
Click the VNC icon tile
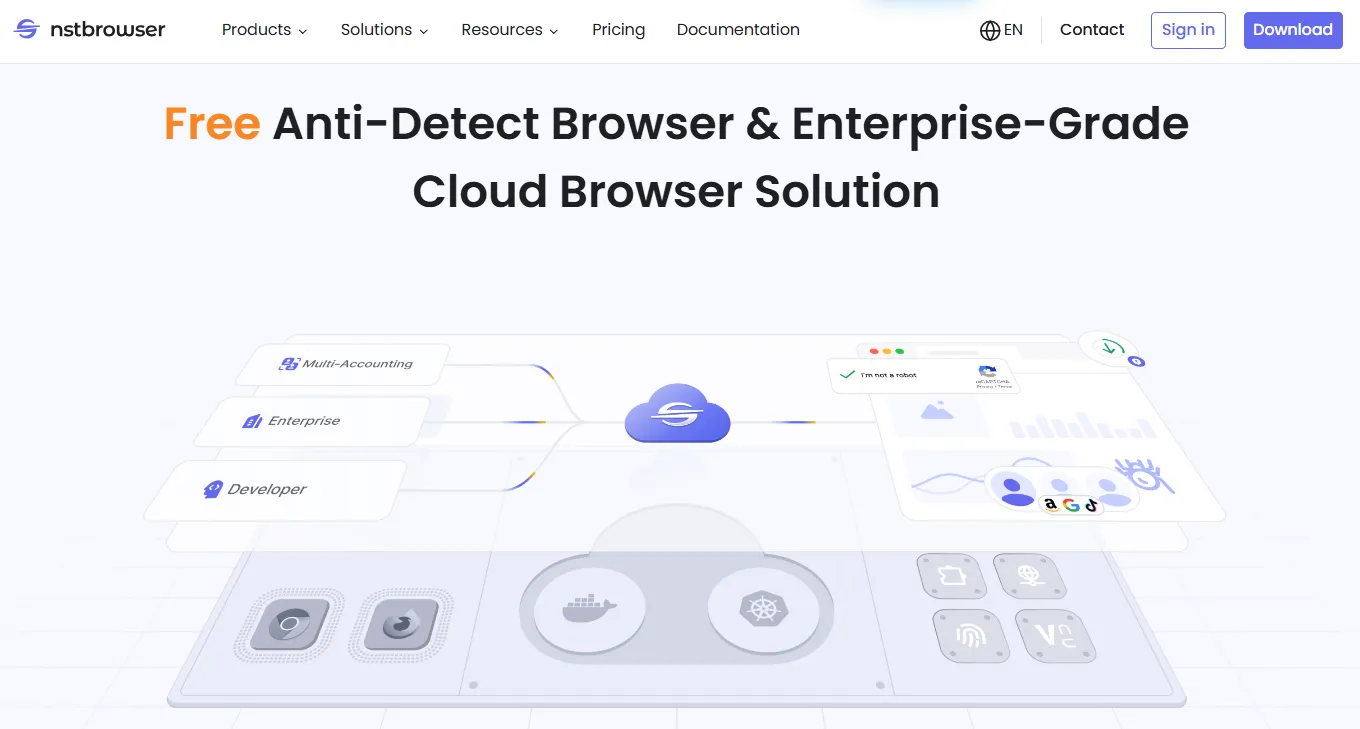(x=1055, y=635)
